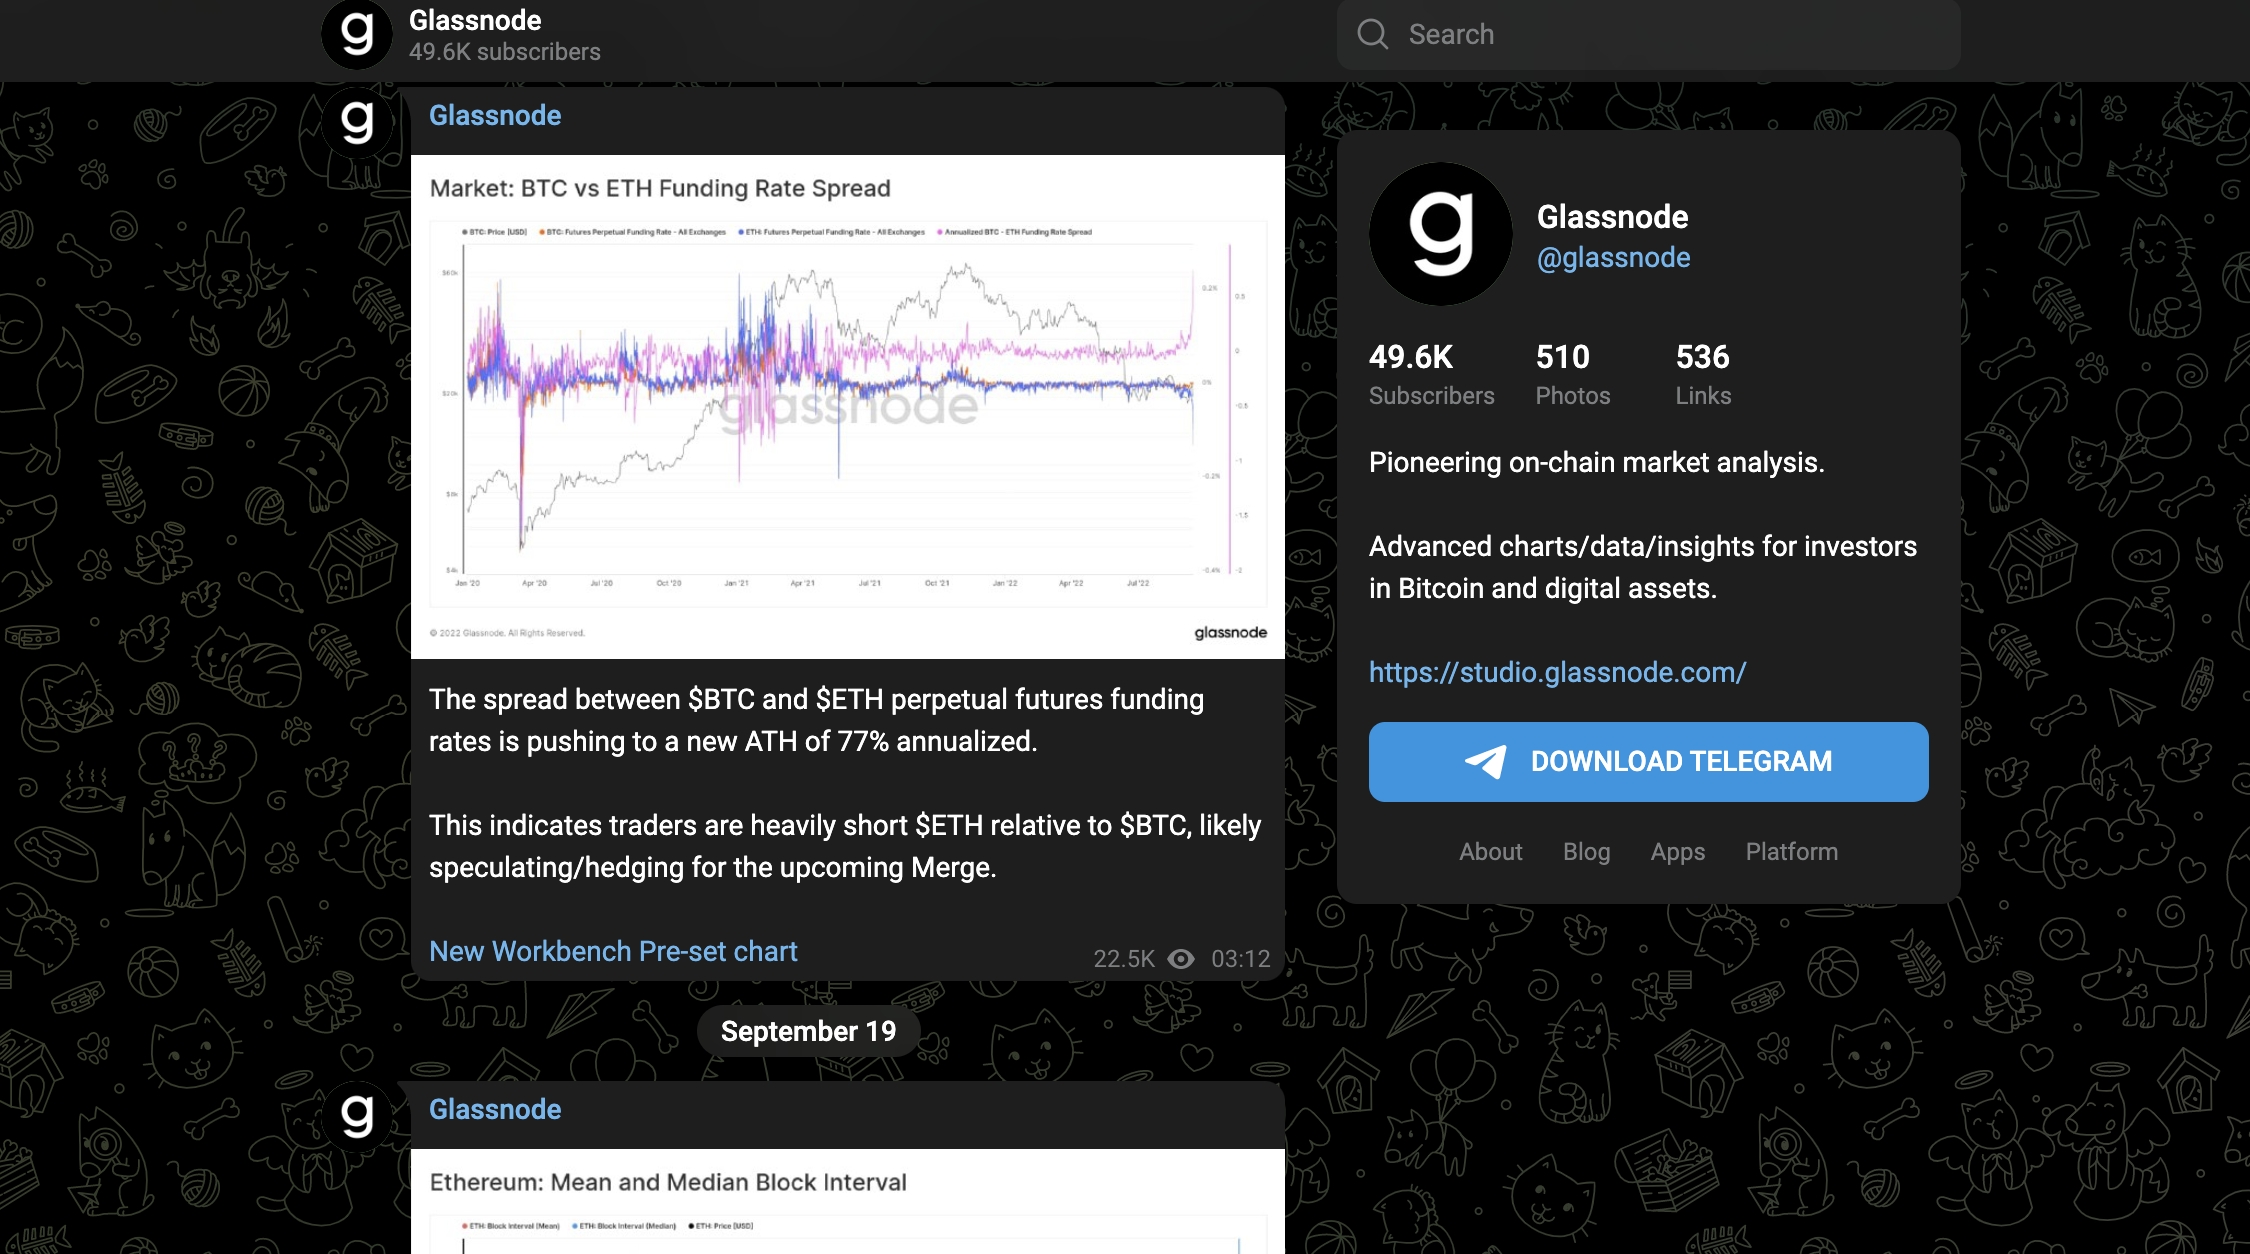Open the Ethereum Mean and Median Block Interval chart
Viewport: 2250px width, 1254px height.
pyautogui.click(x=848, y=1201)
